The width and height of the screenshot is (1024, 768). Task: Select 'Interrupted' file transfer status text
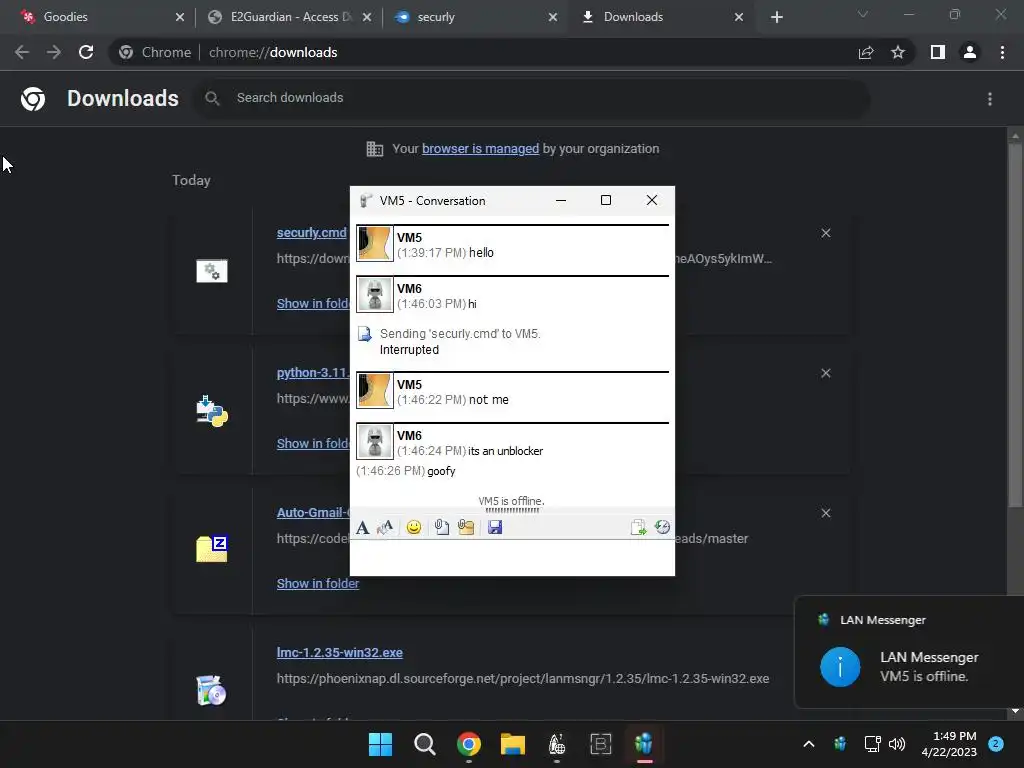coord(409,349)
